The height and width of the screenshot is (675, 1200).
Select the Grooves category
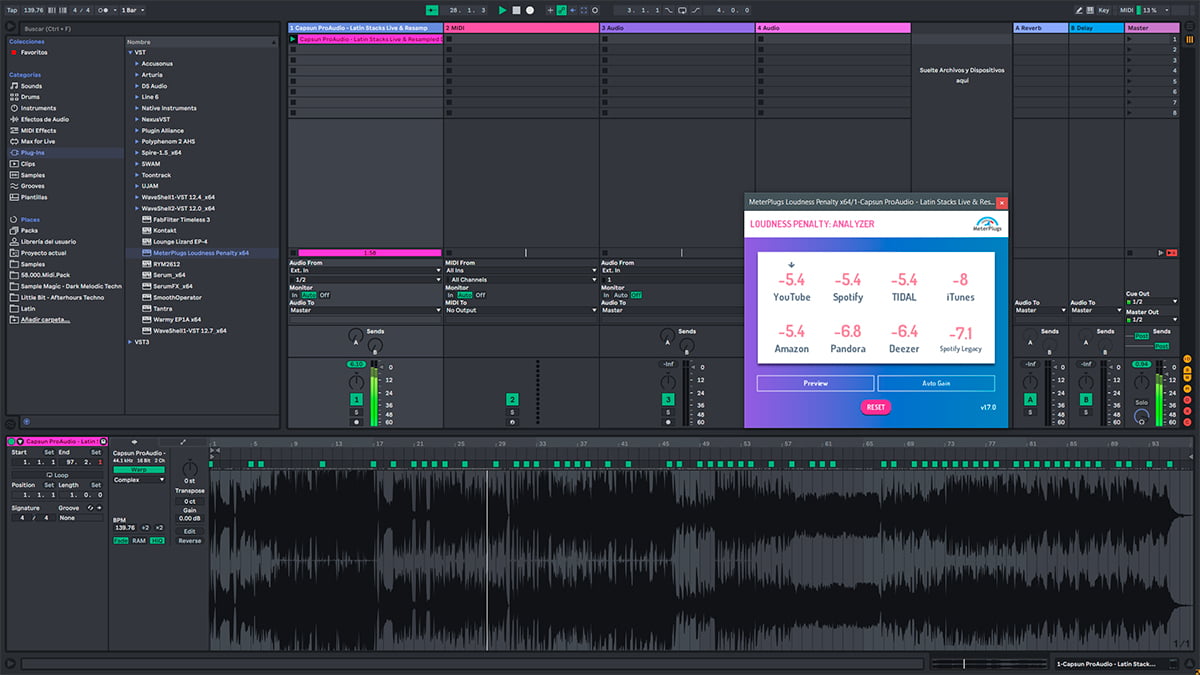(x=32, y=186)
